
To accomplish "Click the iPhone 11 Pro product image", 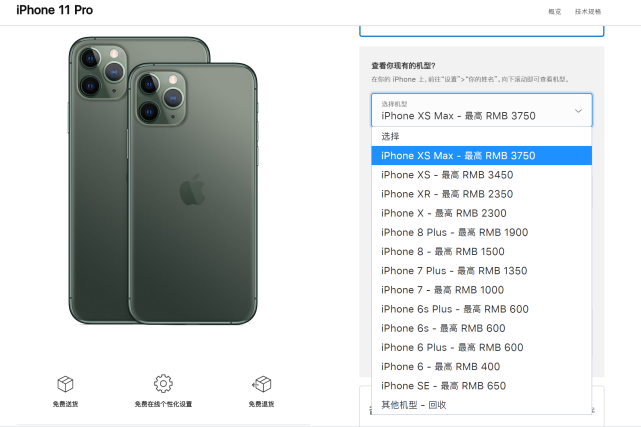I will [163, 181].
